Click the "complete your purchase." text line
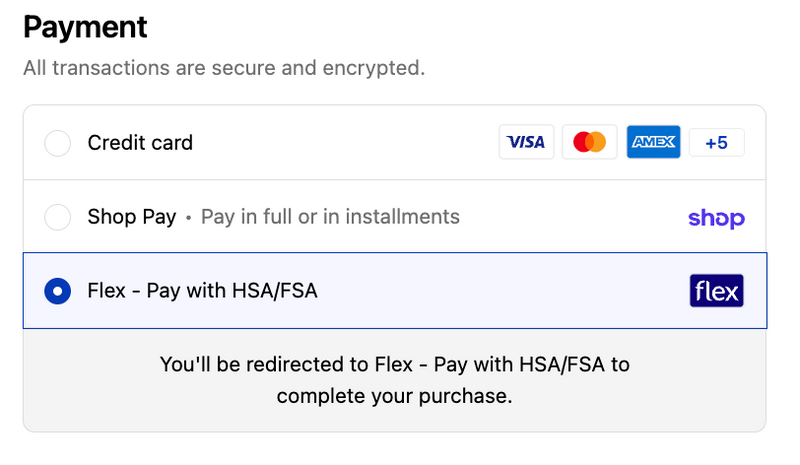Image resolution: width=800 pixels, height=465 pixels. [394, 396]
